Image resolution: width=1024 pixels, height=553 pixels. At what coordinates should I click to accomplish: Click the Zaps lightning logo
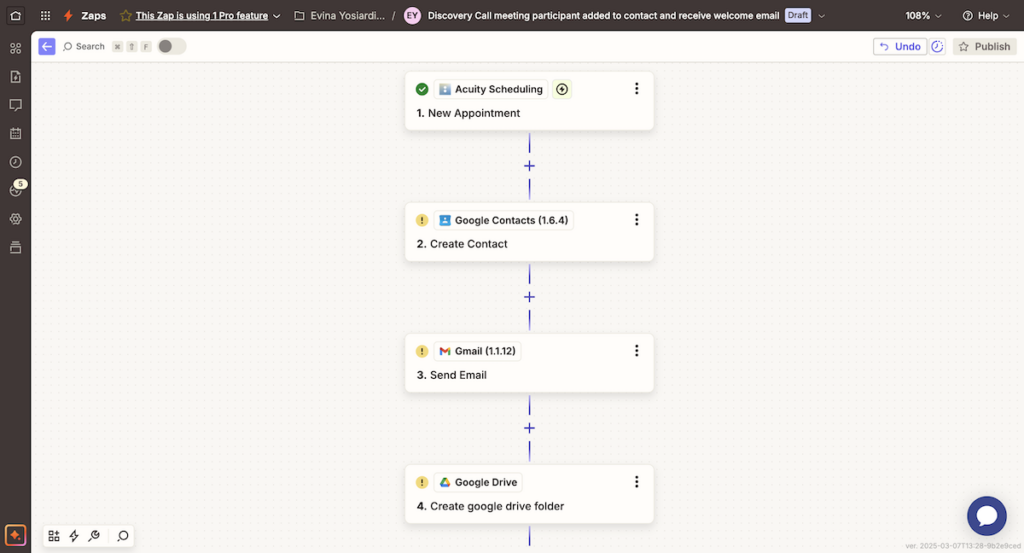(x=68, y=16)
